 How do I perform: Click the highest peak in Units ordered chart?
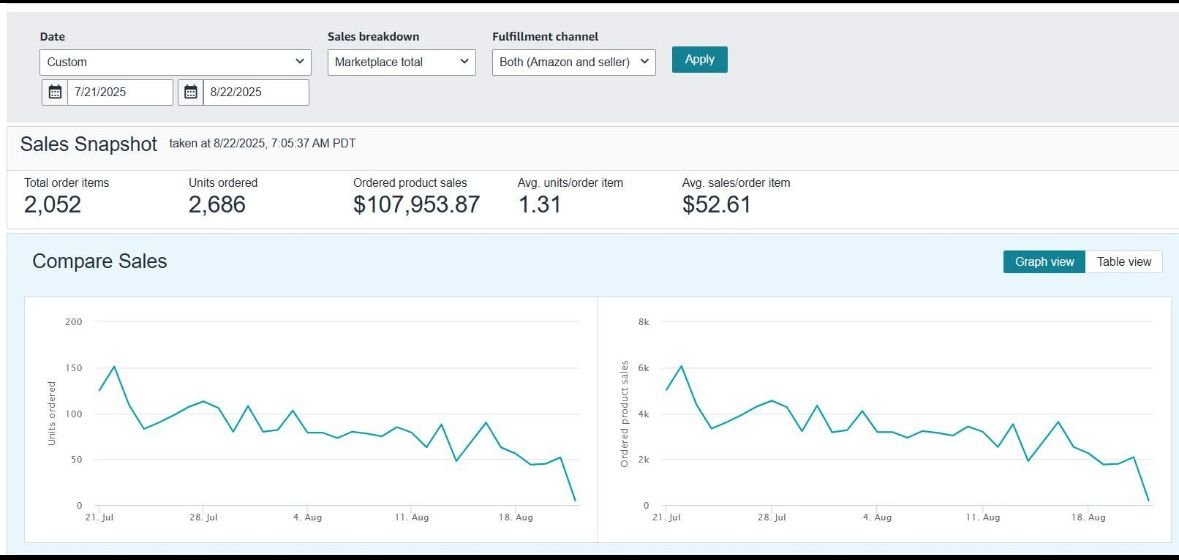[114, 366]
